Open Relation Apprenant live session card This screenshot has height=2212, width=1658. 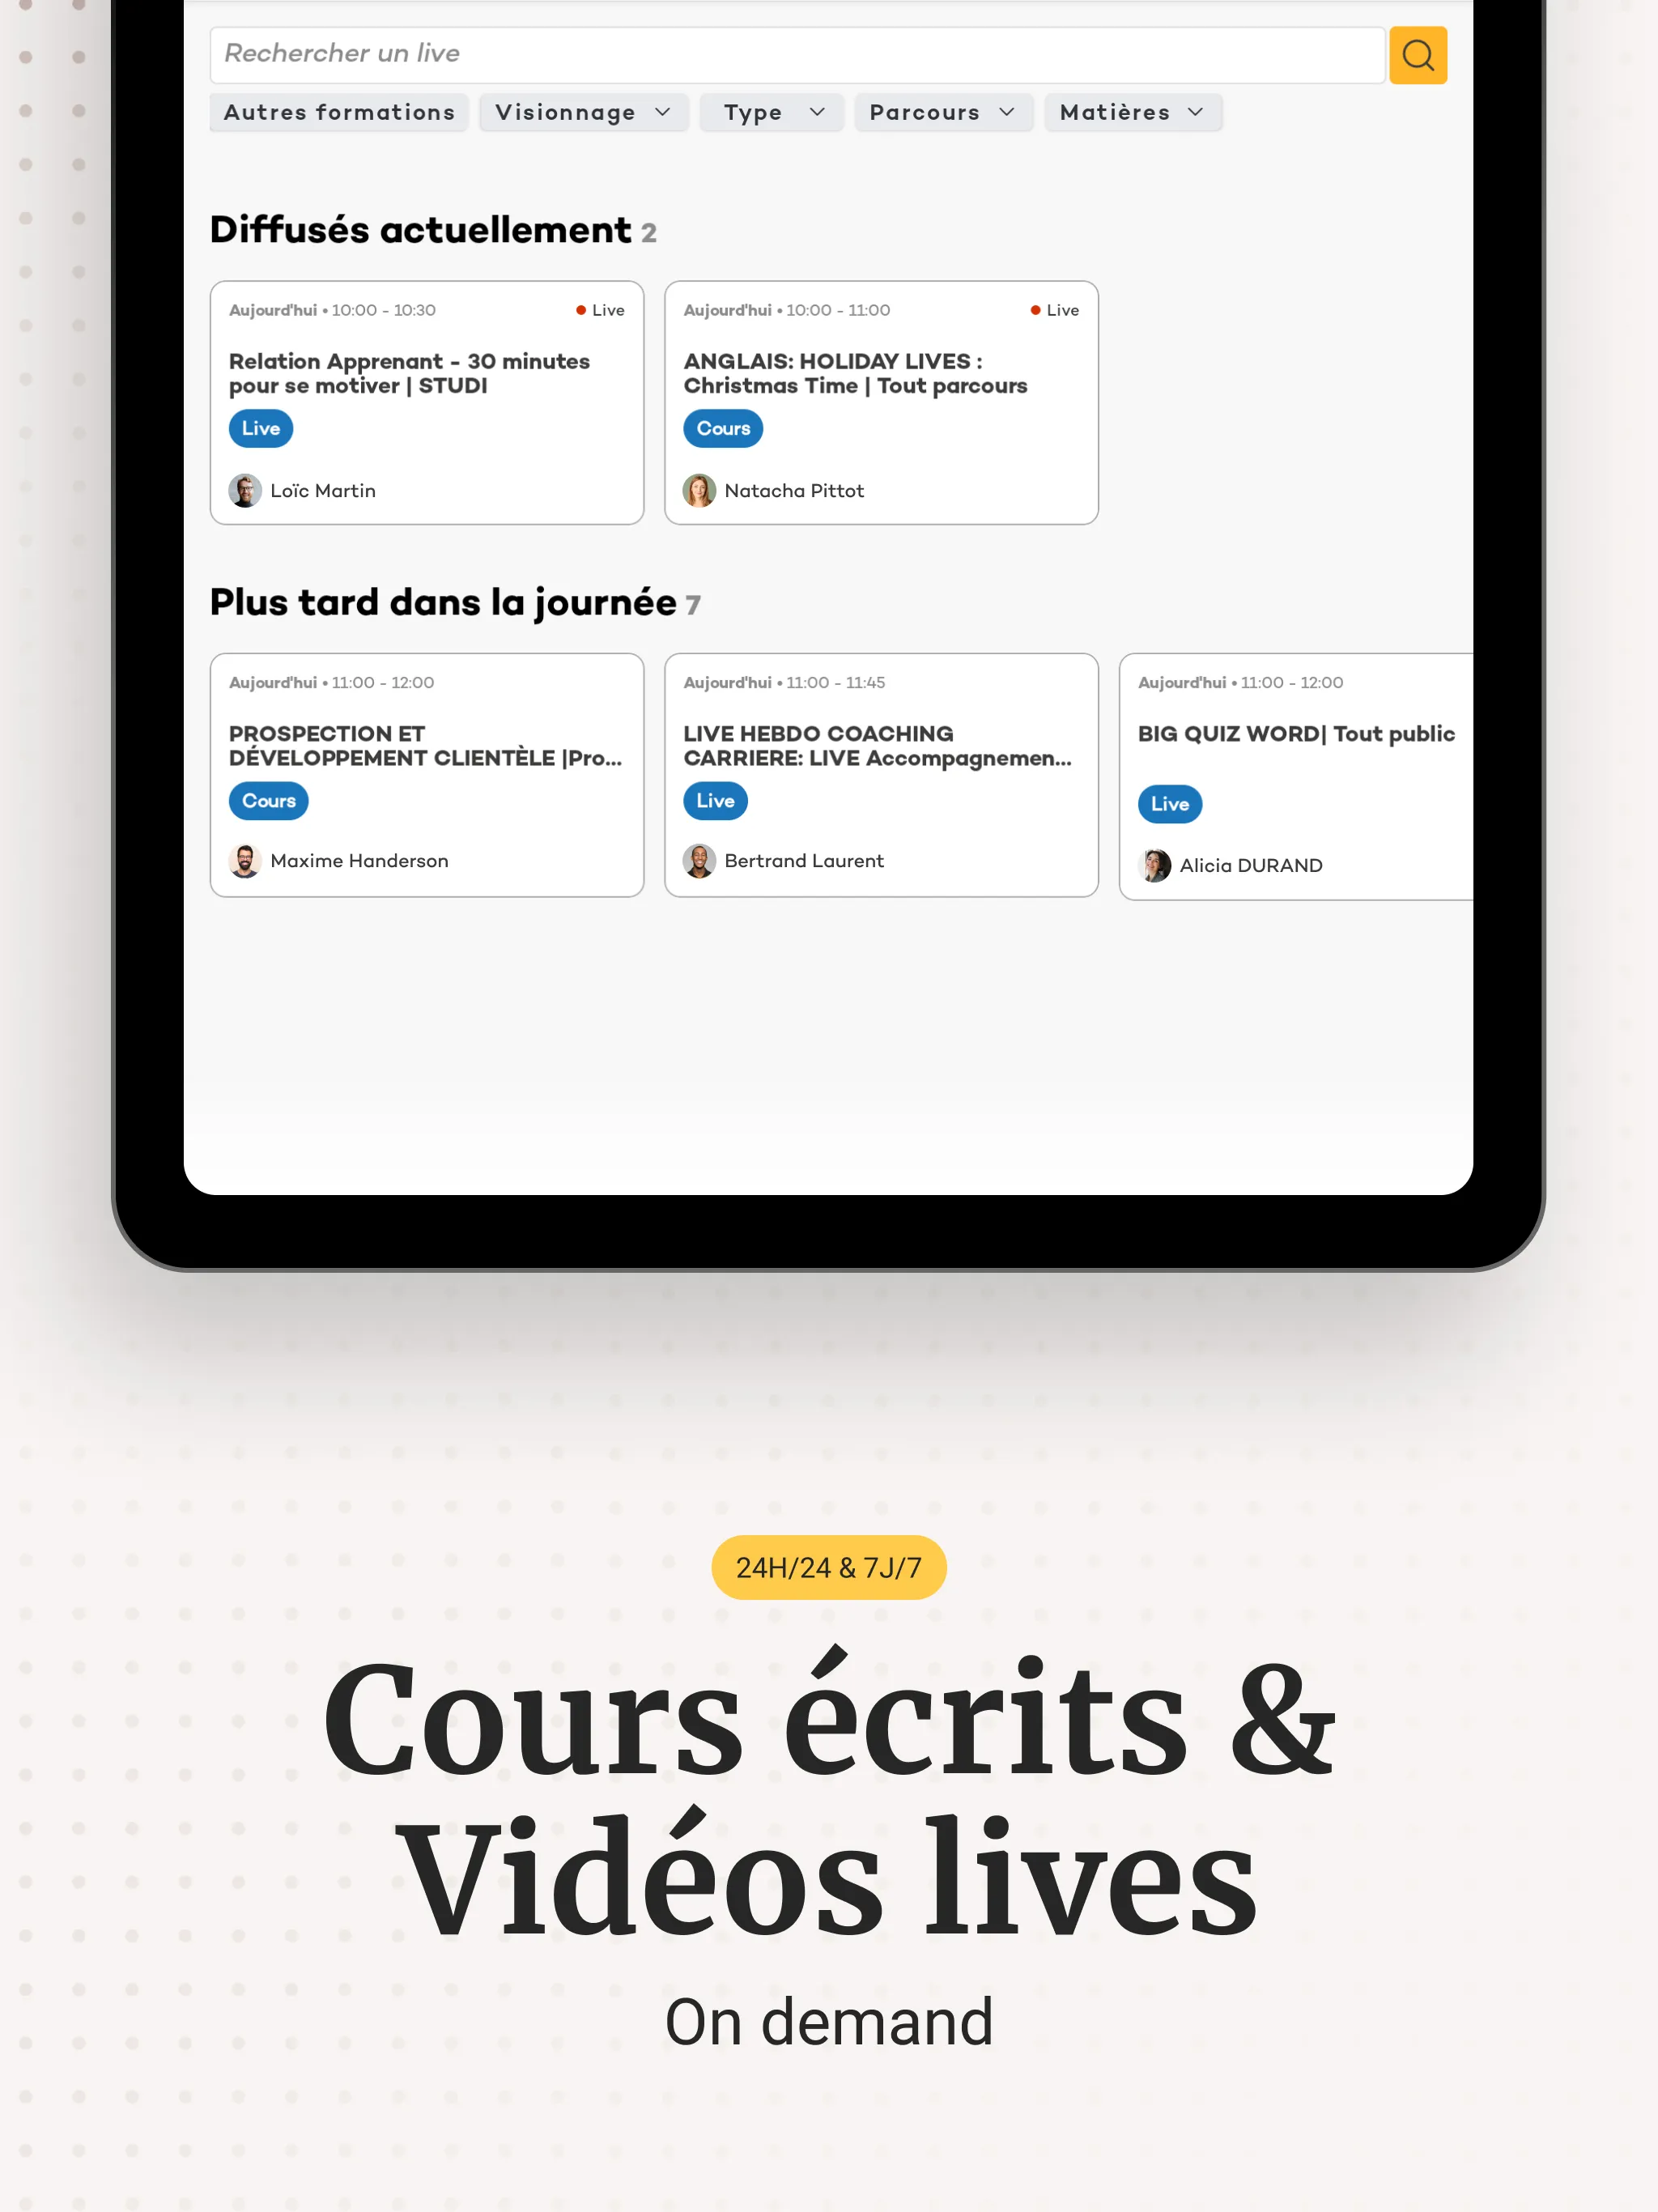(427, 402)
